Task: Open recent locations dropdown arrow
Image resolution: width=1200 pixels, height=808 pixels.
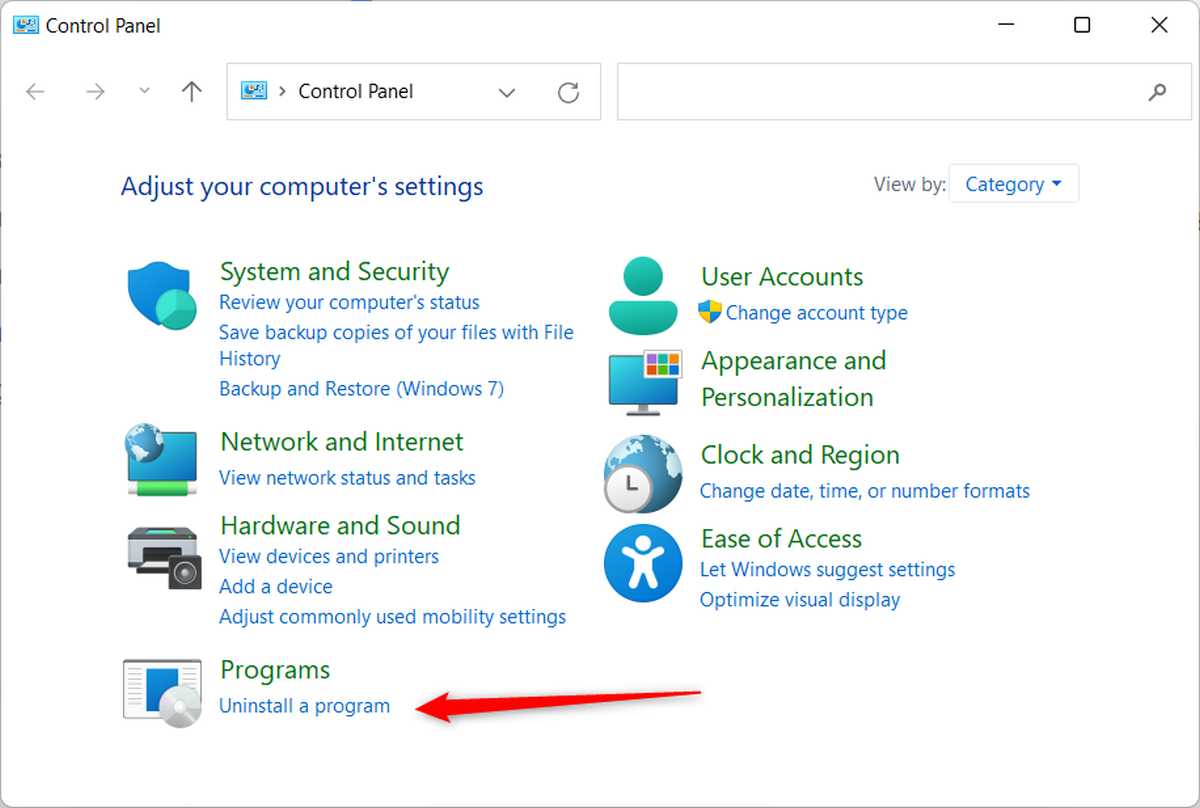Action: [x=144, y=91]
